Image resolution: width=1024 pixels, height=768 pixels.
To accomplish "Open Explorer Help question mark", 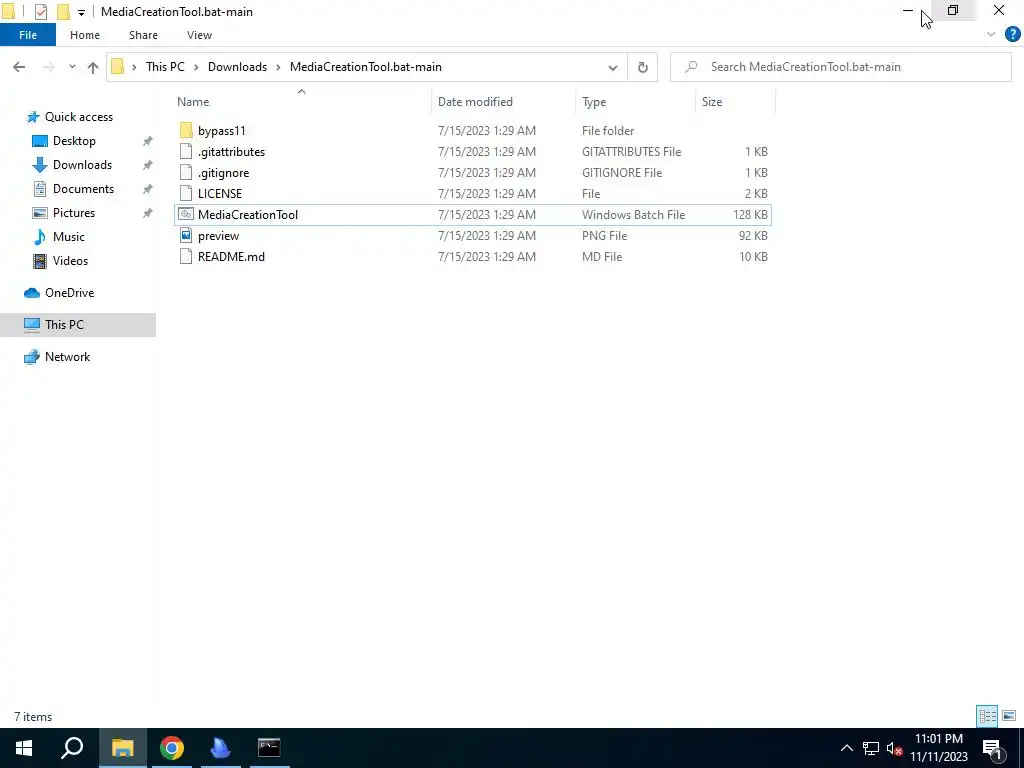I will point(1012,35).
